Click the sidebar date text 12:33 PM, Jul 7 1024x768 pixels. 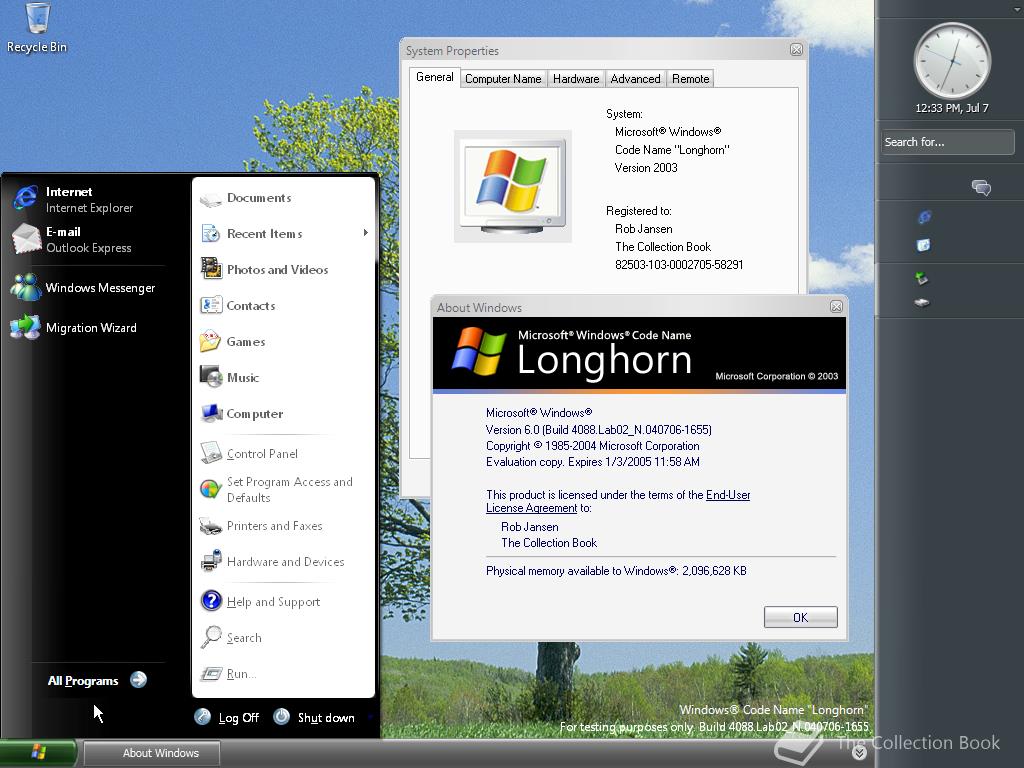click(952, 108)
